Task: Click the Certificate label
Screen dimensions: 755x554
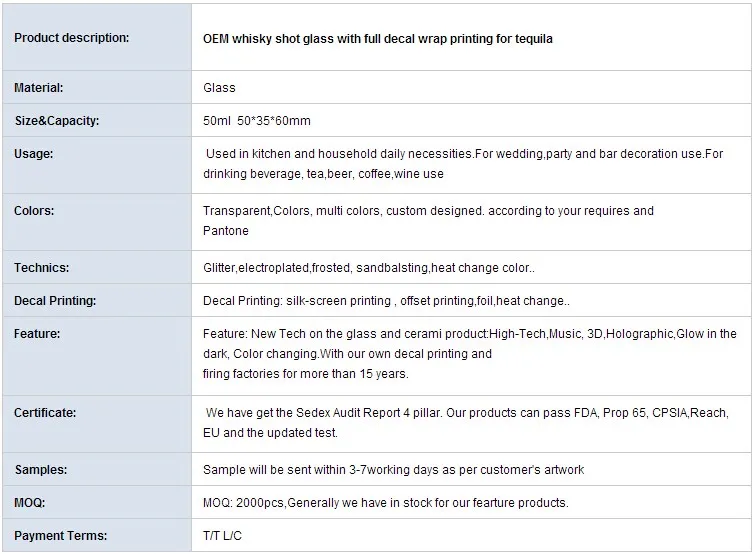Action: (45, 413)
